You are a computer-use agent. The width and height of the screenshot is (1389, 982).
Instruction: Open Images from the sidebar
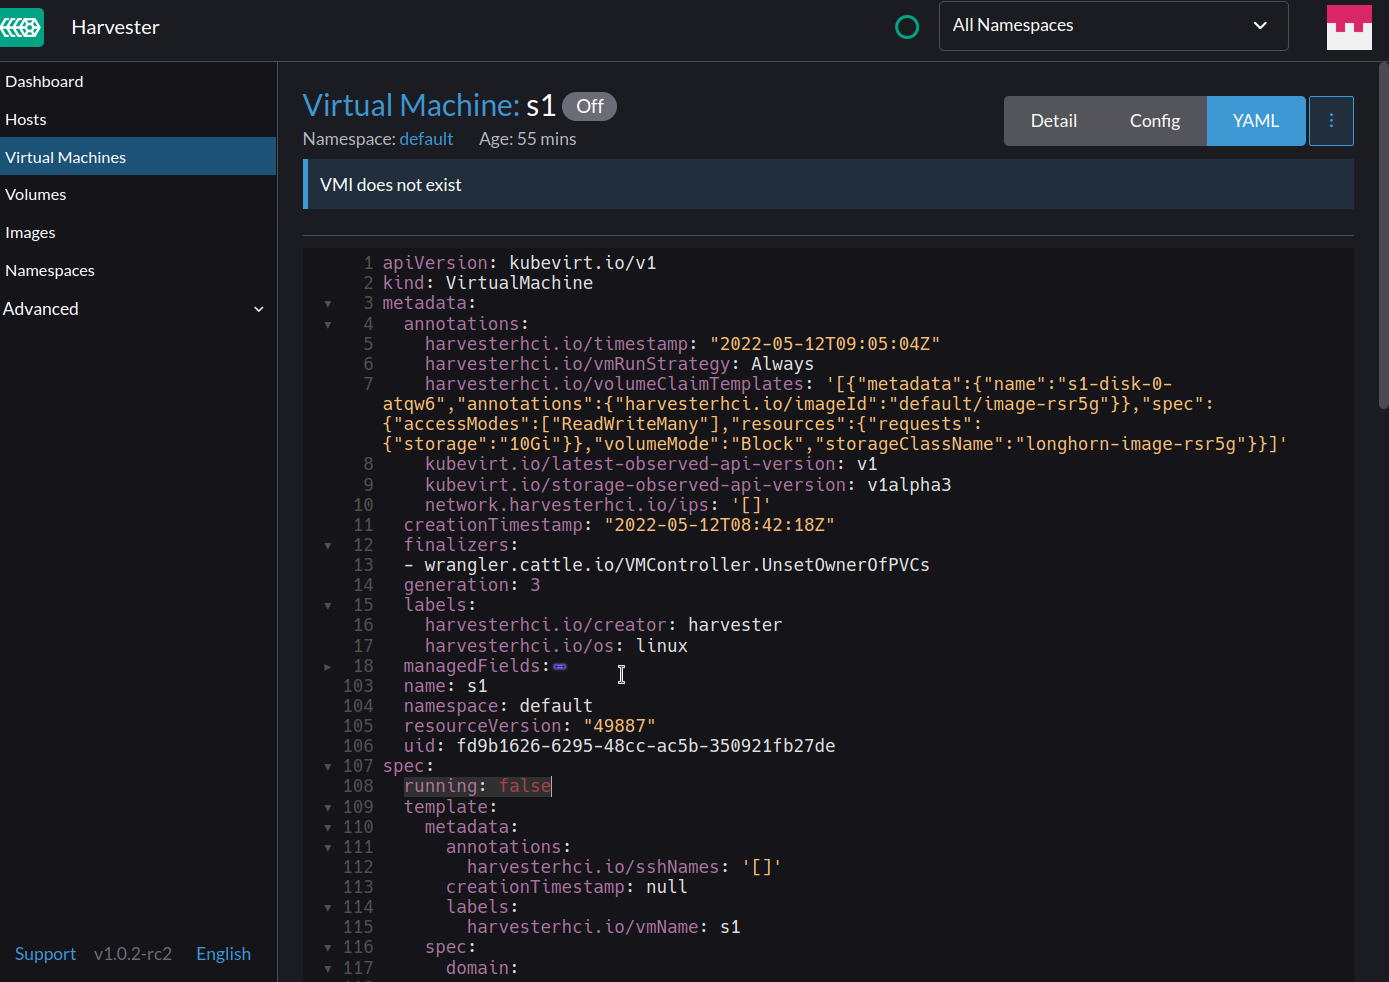30,232
